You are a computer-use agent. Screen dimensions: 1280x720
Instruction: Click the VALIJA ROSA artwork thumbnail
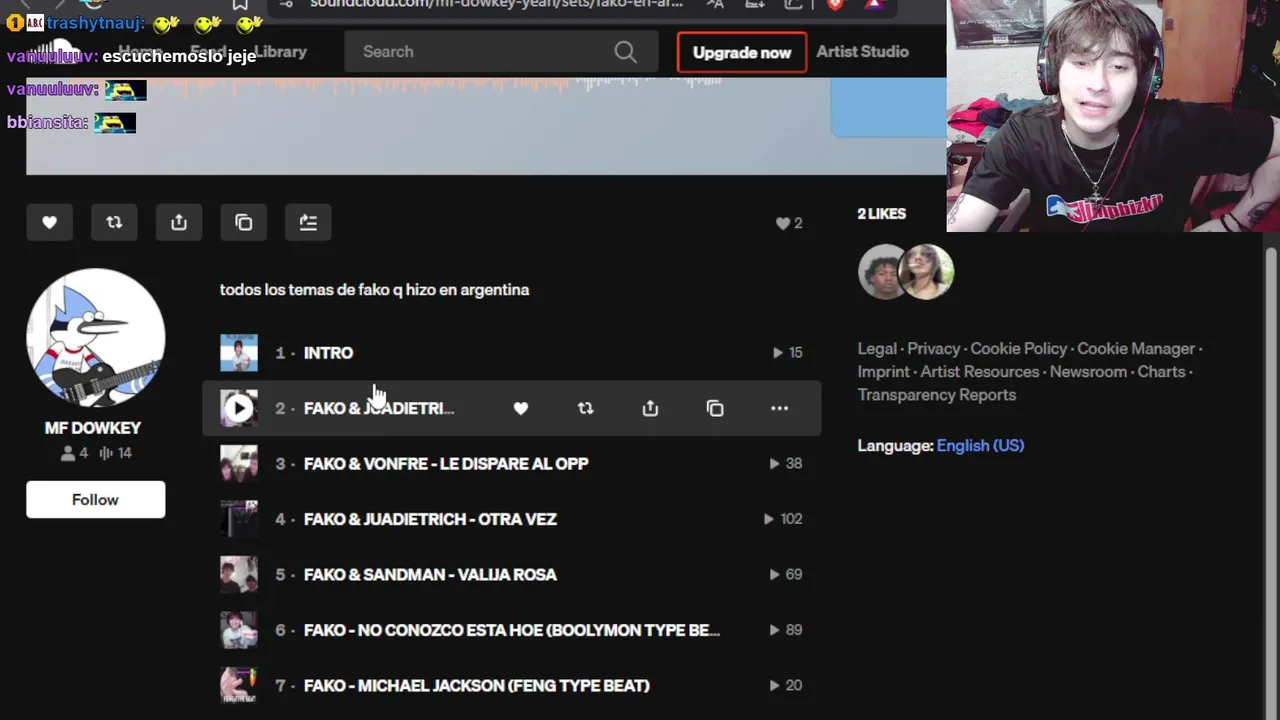[x=239, y=575]
